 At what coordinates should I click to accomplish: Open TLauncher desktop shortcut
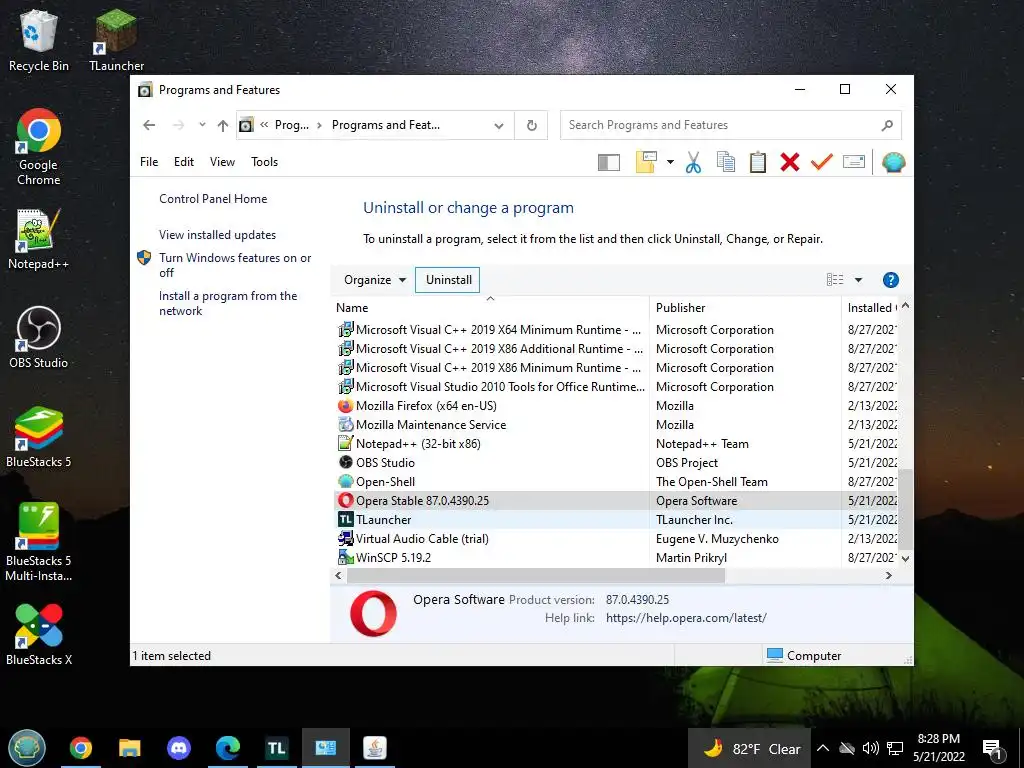click(x=116, y=40)
